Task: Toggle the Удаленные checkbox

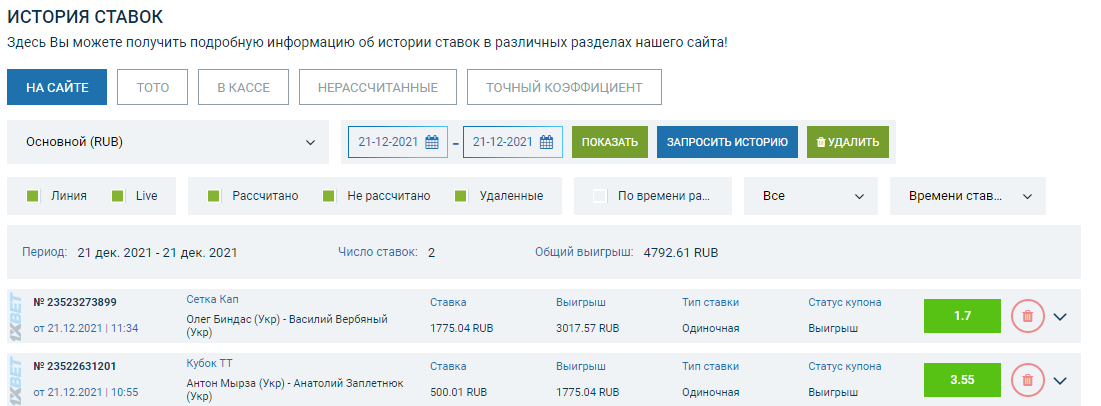Action: (461, 196)
